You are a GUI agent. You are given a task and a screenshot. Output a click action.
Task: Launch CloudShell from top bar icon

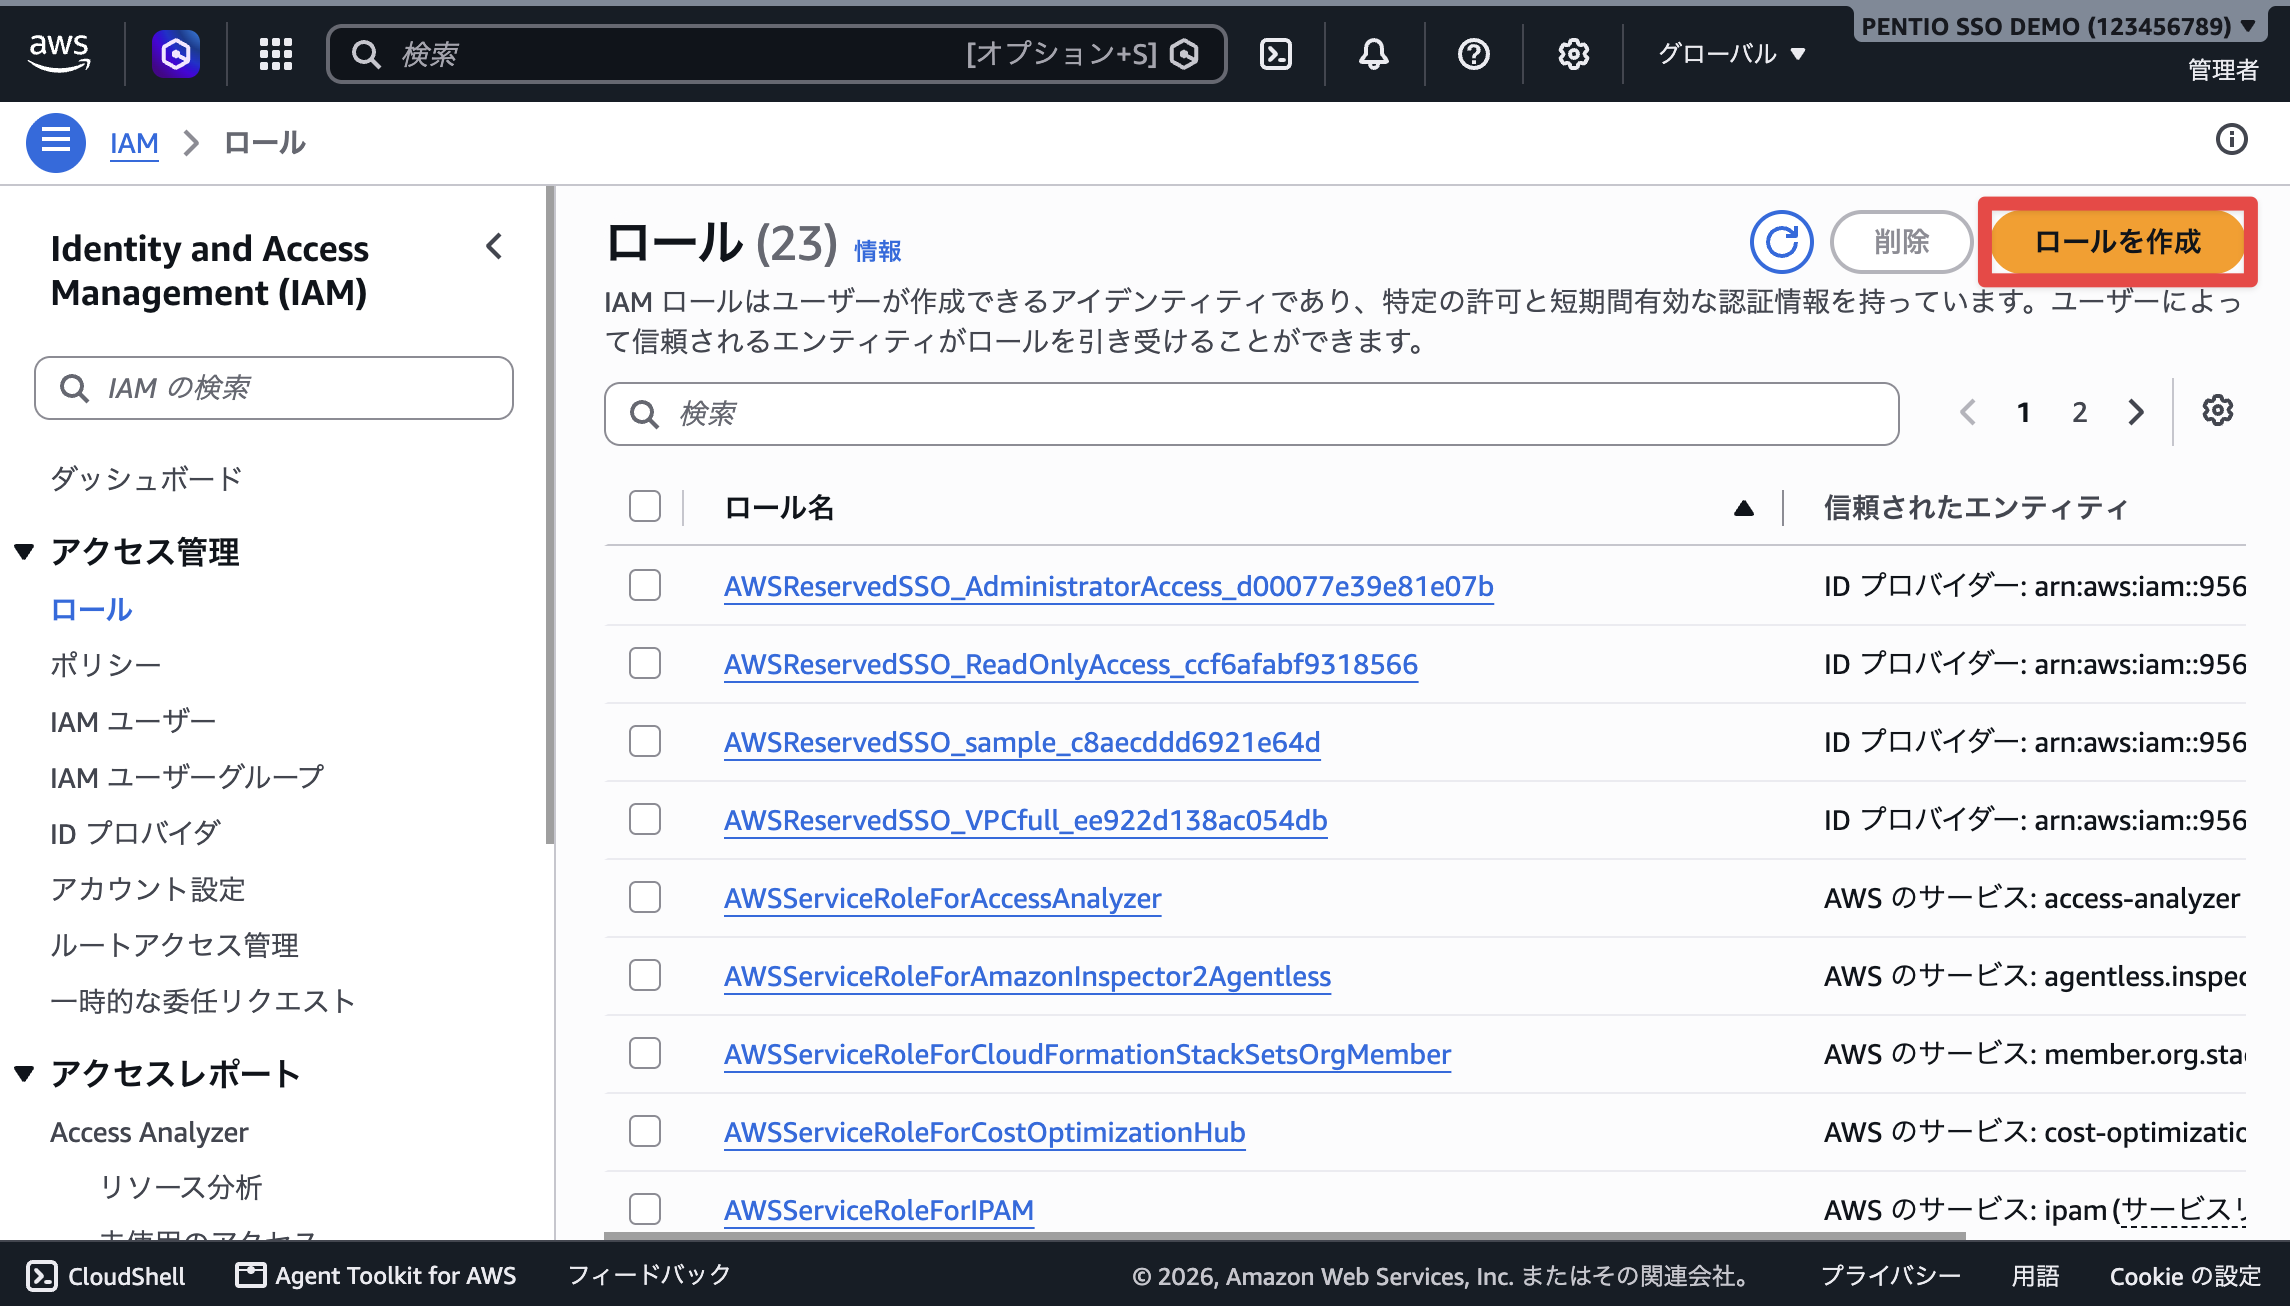point(1276,54)
